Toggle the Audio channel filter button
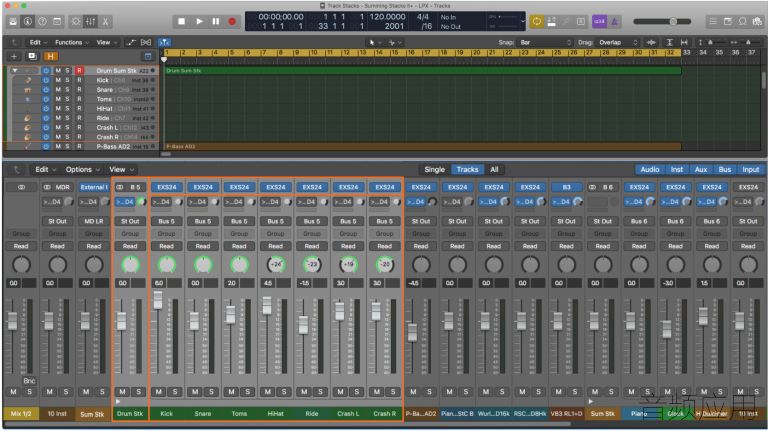Viewport: 768px width, 431px height. [x=649, y=169]
